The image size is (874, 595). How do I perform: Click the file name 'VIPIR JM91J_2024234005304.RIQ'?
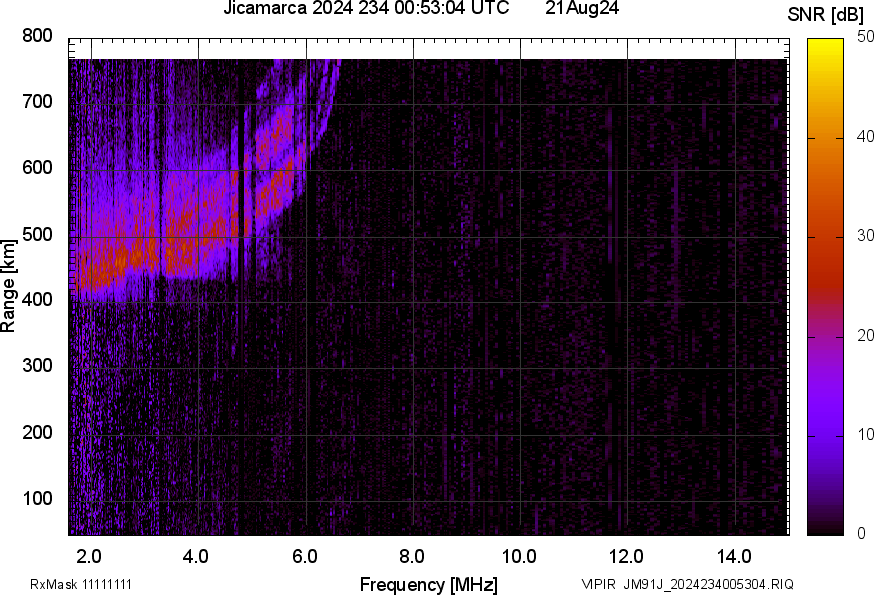pos(687,584)
